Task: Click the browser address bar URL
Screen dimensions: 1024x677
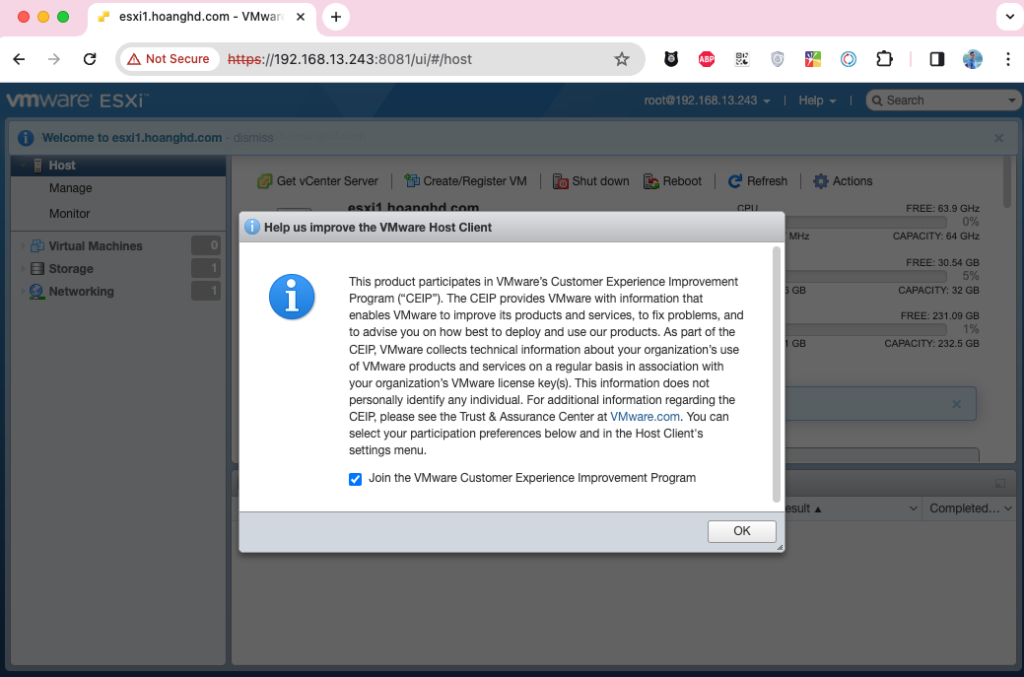Action: 349,59
